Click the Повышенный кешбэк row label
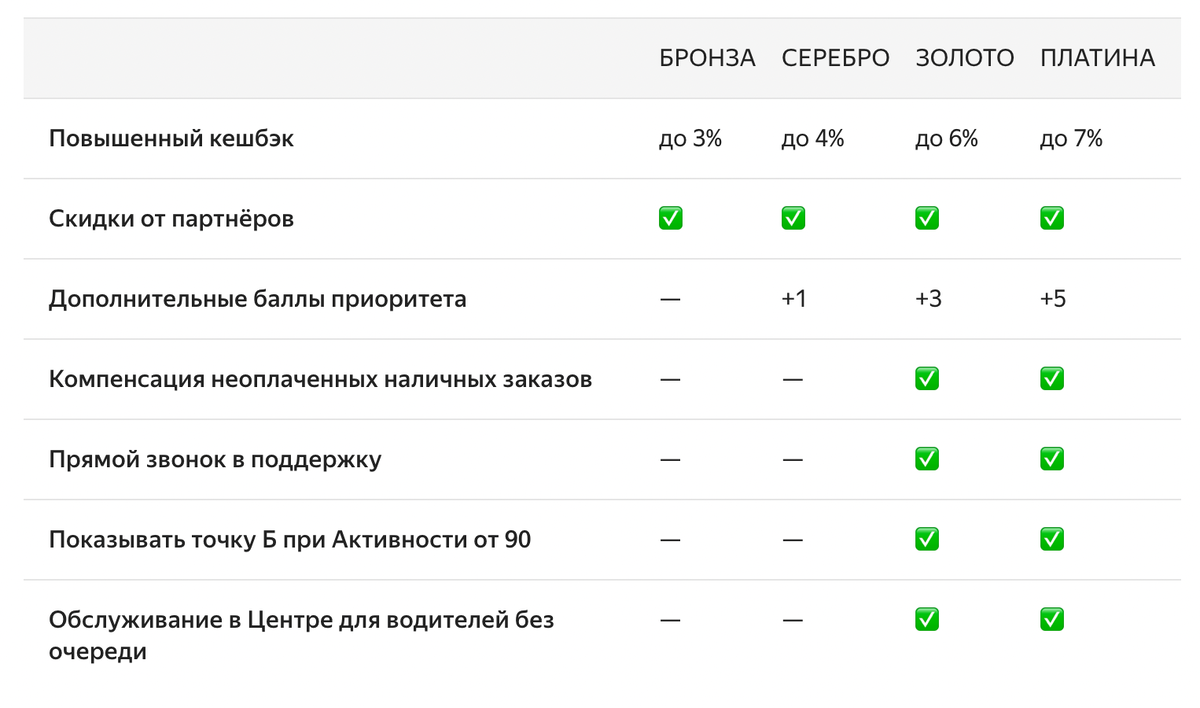This screenshot has width=1200, height=708. pyautogui.click(x=171, y=138)
